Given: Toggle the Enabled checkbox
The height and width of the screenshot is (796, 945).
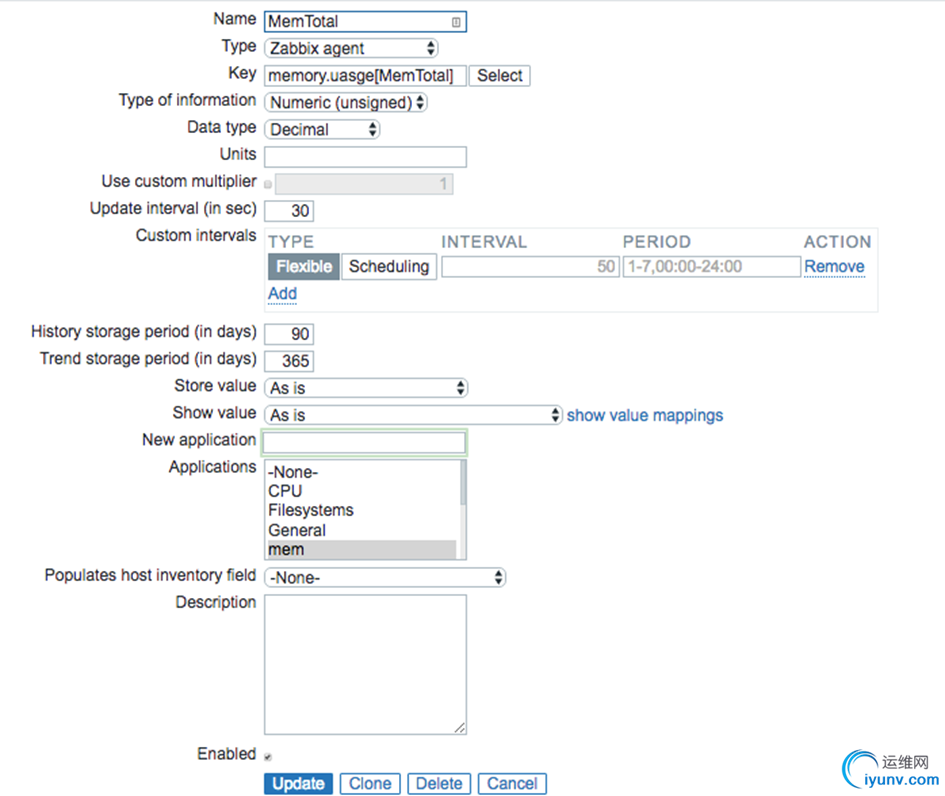Looking at the screenshot, I should click(268, 757).
